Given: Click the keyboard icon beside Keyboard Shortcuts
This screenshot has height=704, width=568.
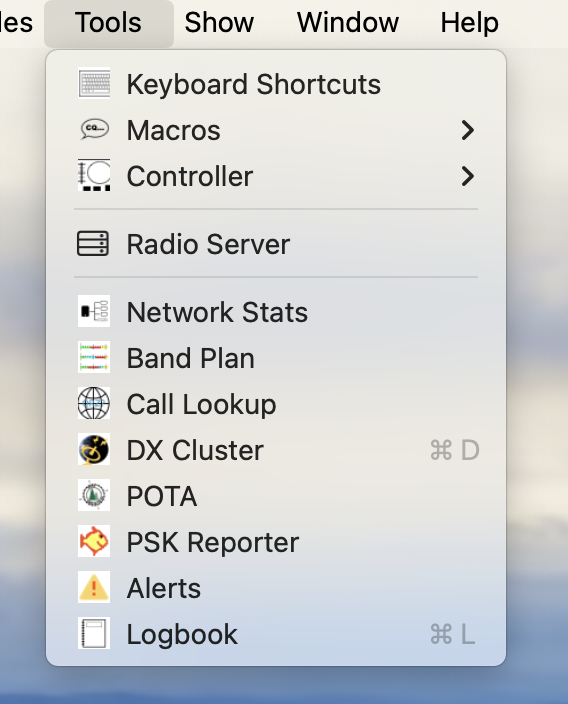Looking at the screenshot, I should click(94, 83).
